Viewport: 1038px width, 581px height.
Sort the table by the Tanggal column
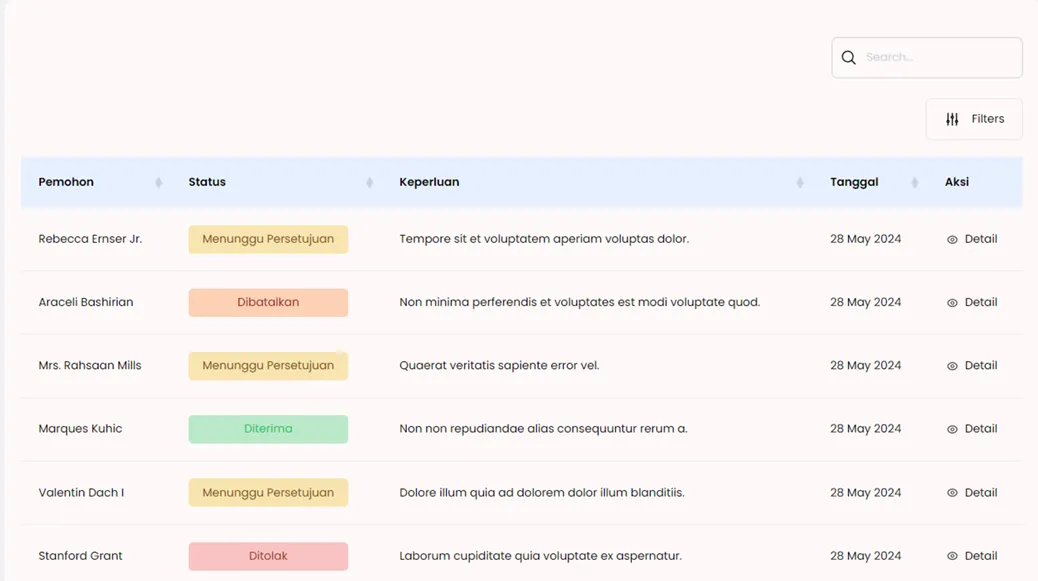point(913,182)
